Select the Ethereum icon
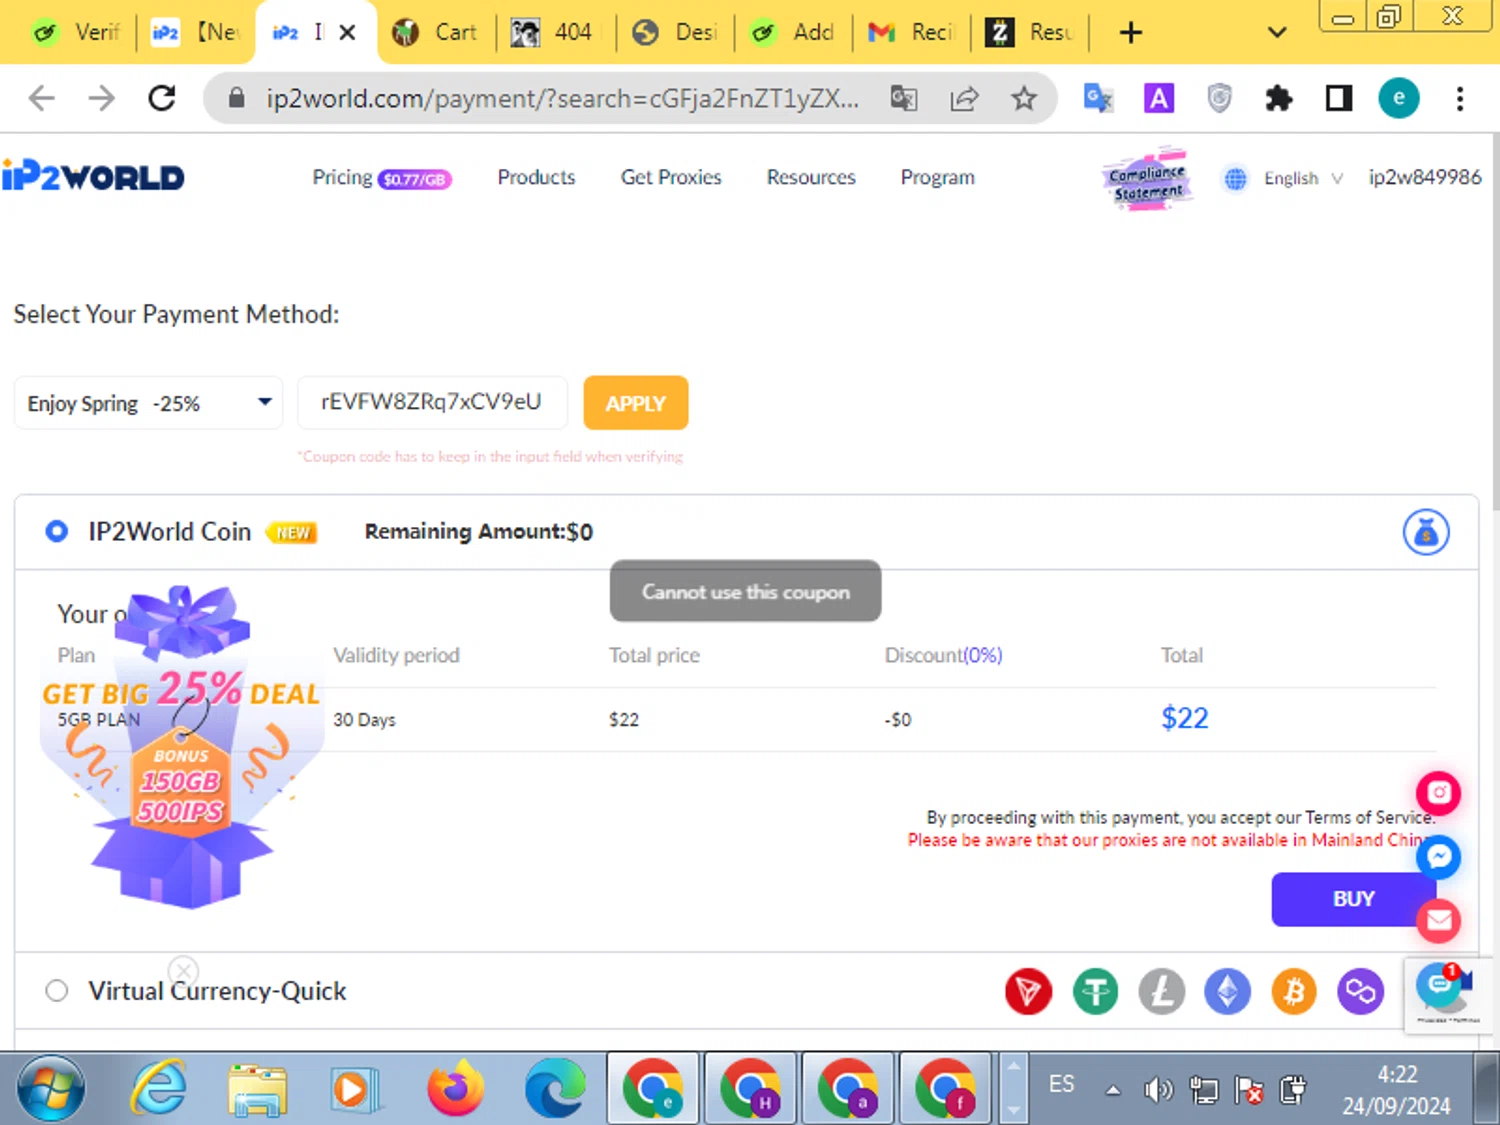Screen dimensions: 1500x1125 point(1227,991)
